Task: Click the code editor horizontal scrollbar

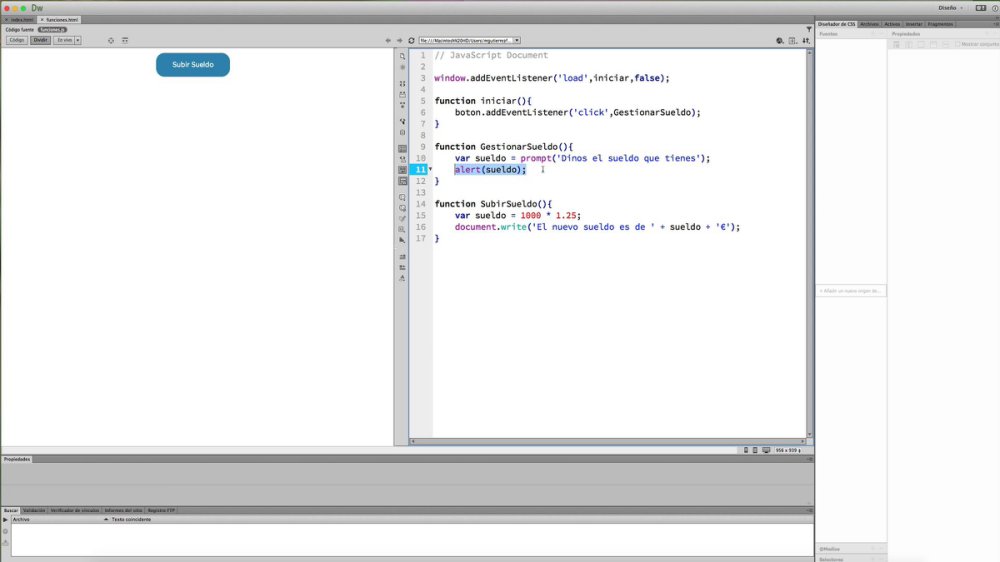Action: pos(607,441)
